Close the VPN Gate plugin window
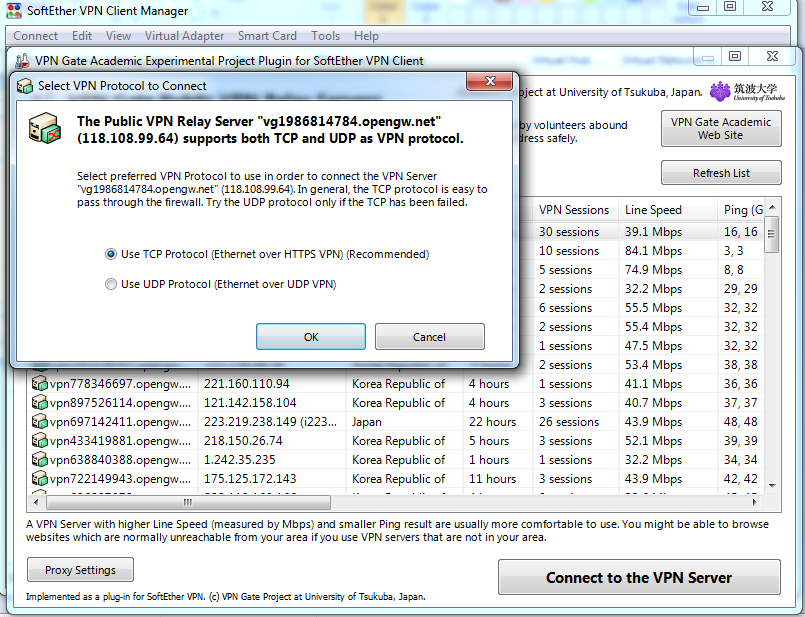 [x=772, y=56]
